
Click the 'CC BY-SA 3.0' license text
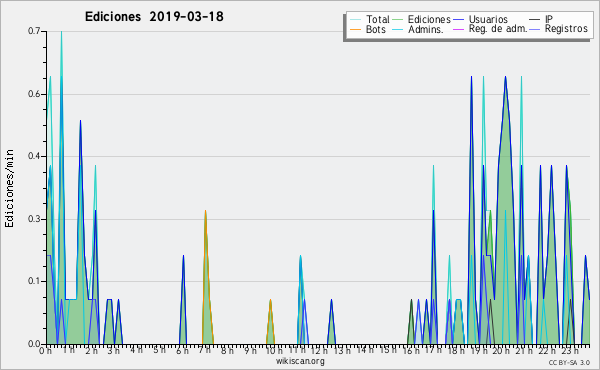click(569, 362)
